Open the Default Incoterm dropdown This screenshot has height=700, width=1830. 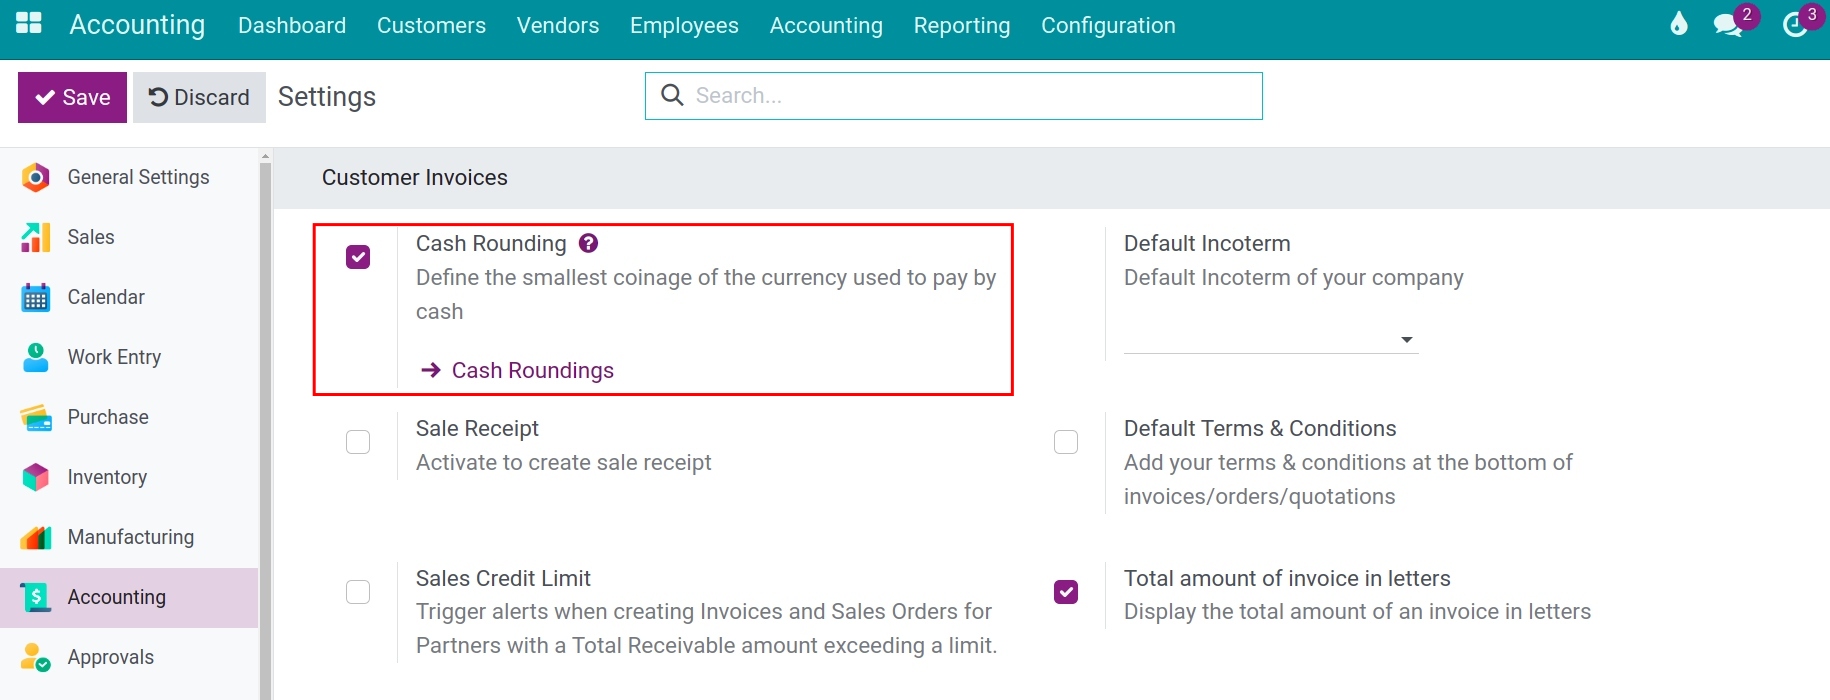click(x=1271, y=339)
